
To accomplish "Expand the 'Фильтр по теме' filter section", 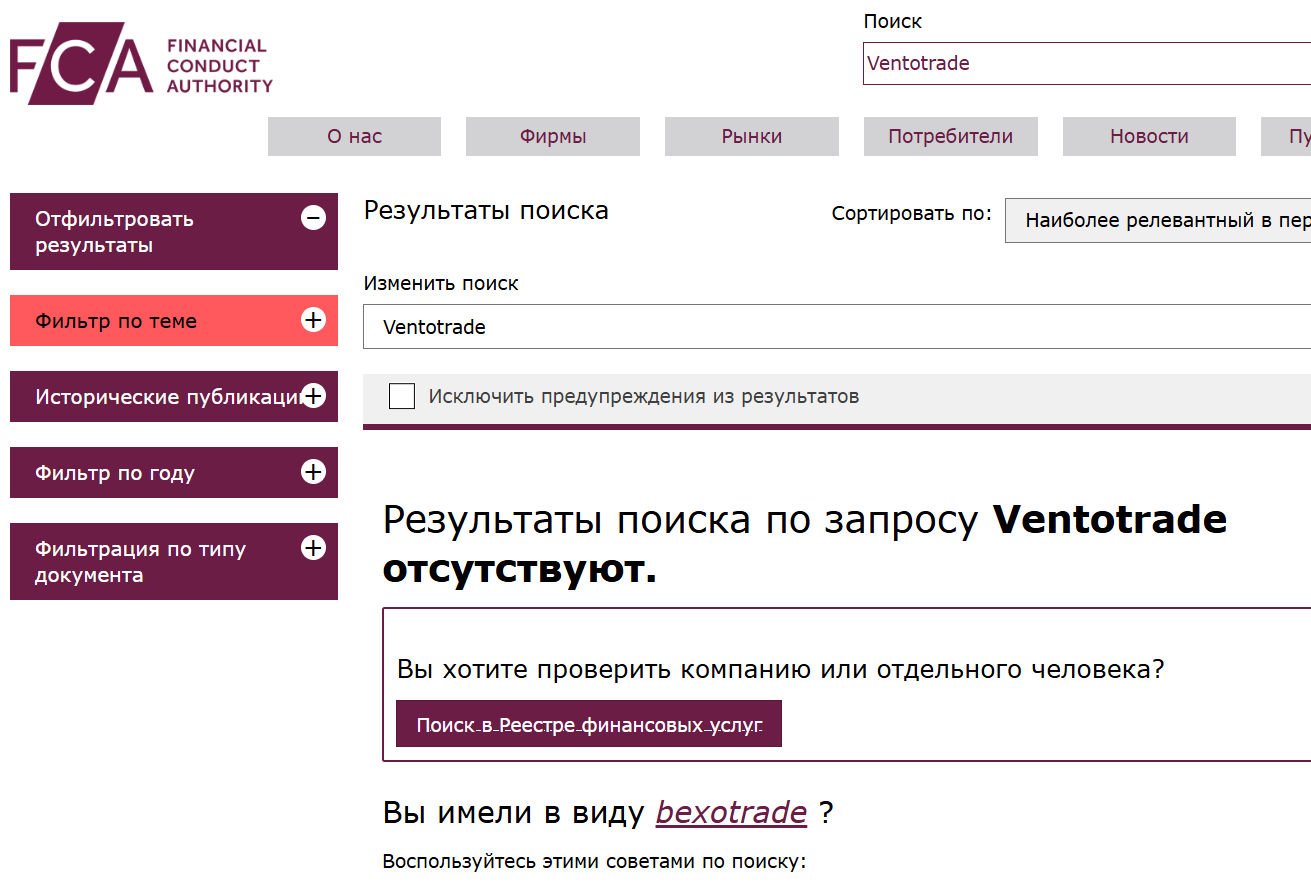I will click(150, 320).
